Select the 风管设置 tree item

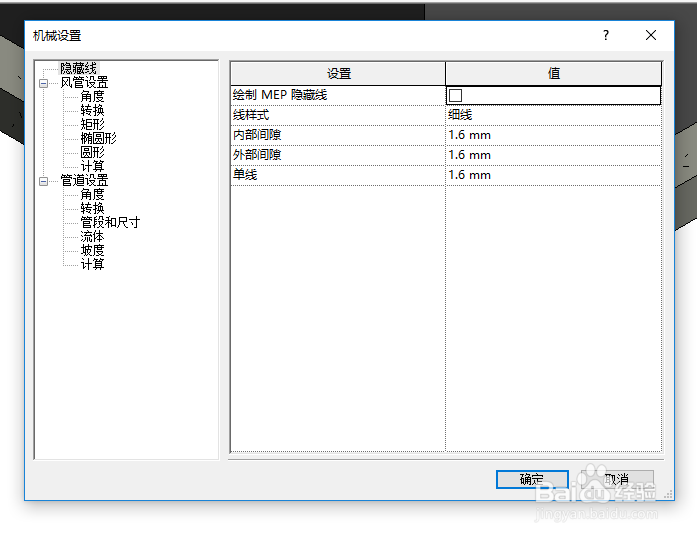click(x=84, y=83)
